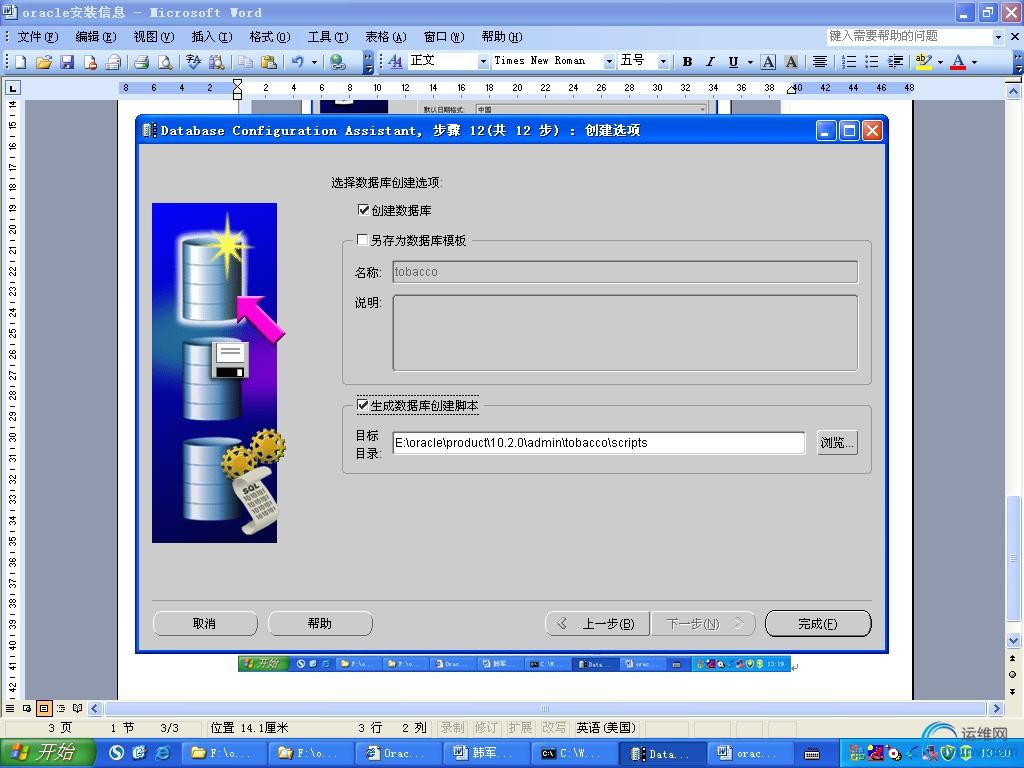Toggle the 创建数据库 checkbox
Image resolution: width=1024 pixels, height=768 pixels.
click(363, 210)
